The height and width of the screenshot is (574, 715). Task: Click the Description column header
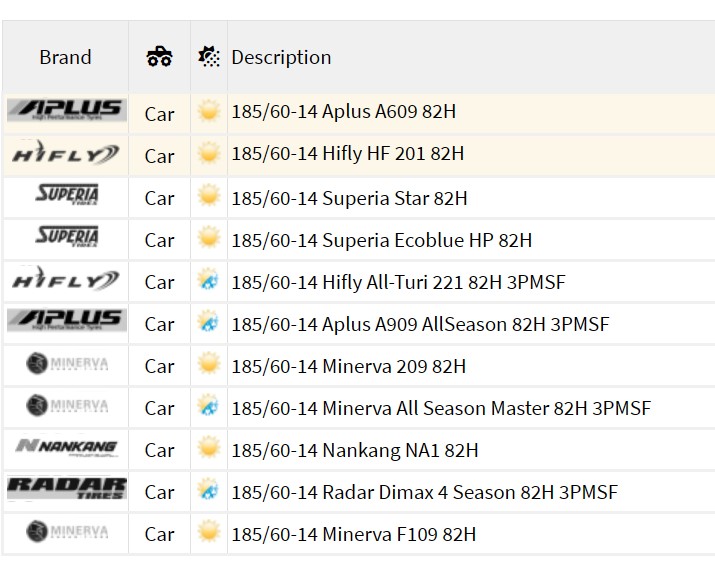[x=281, y=57]
